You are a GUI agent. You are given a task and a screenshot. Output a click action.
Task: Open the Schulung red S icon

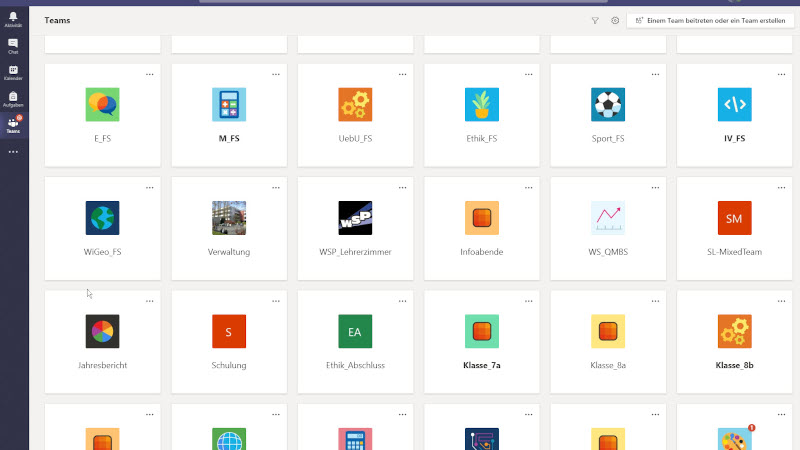[x=229, y=331]
